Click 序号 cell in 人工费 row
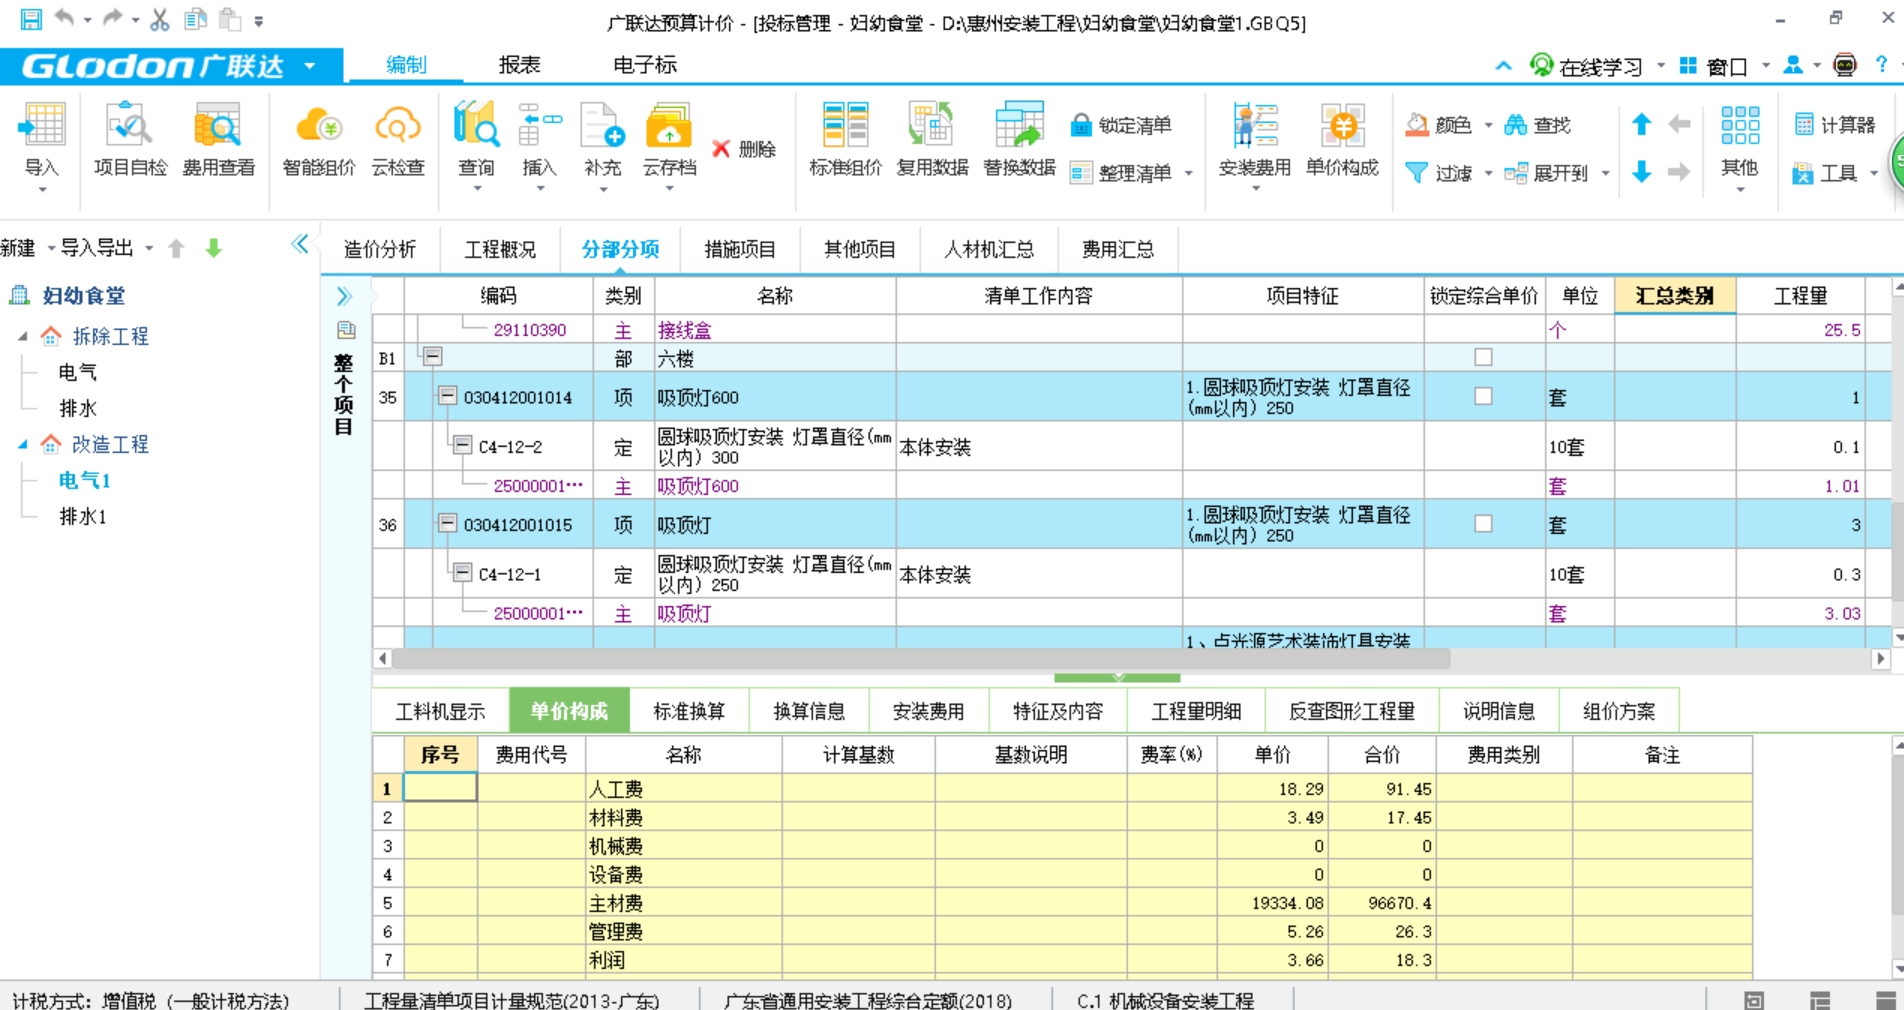Viewport: 1904px width, 1010px height. coord(440,788)
